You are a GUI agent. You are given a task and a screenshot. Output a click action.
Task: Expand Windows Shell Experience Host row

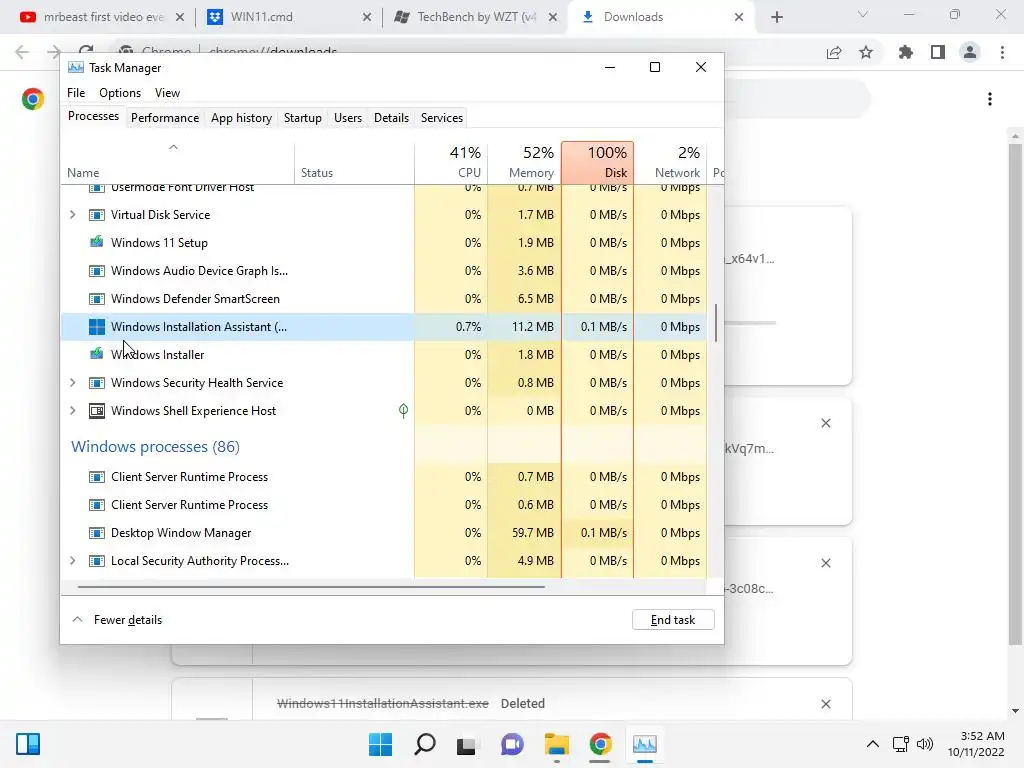pos(72,411)
